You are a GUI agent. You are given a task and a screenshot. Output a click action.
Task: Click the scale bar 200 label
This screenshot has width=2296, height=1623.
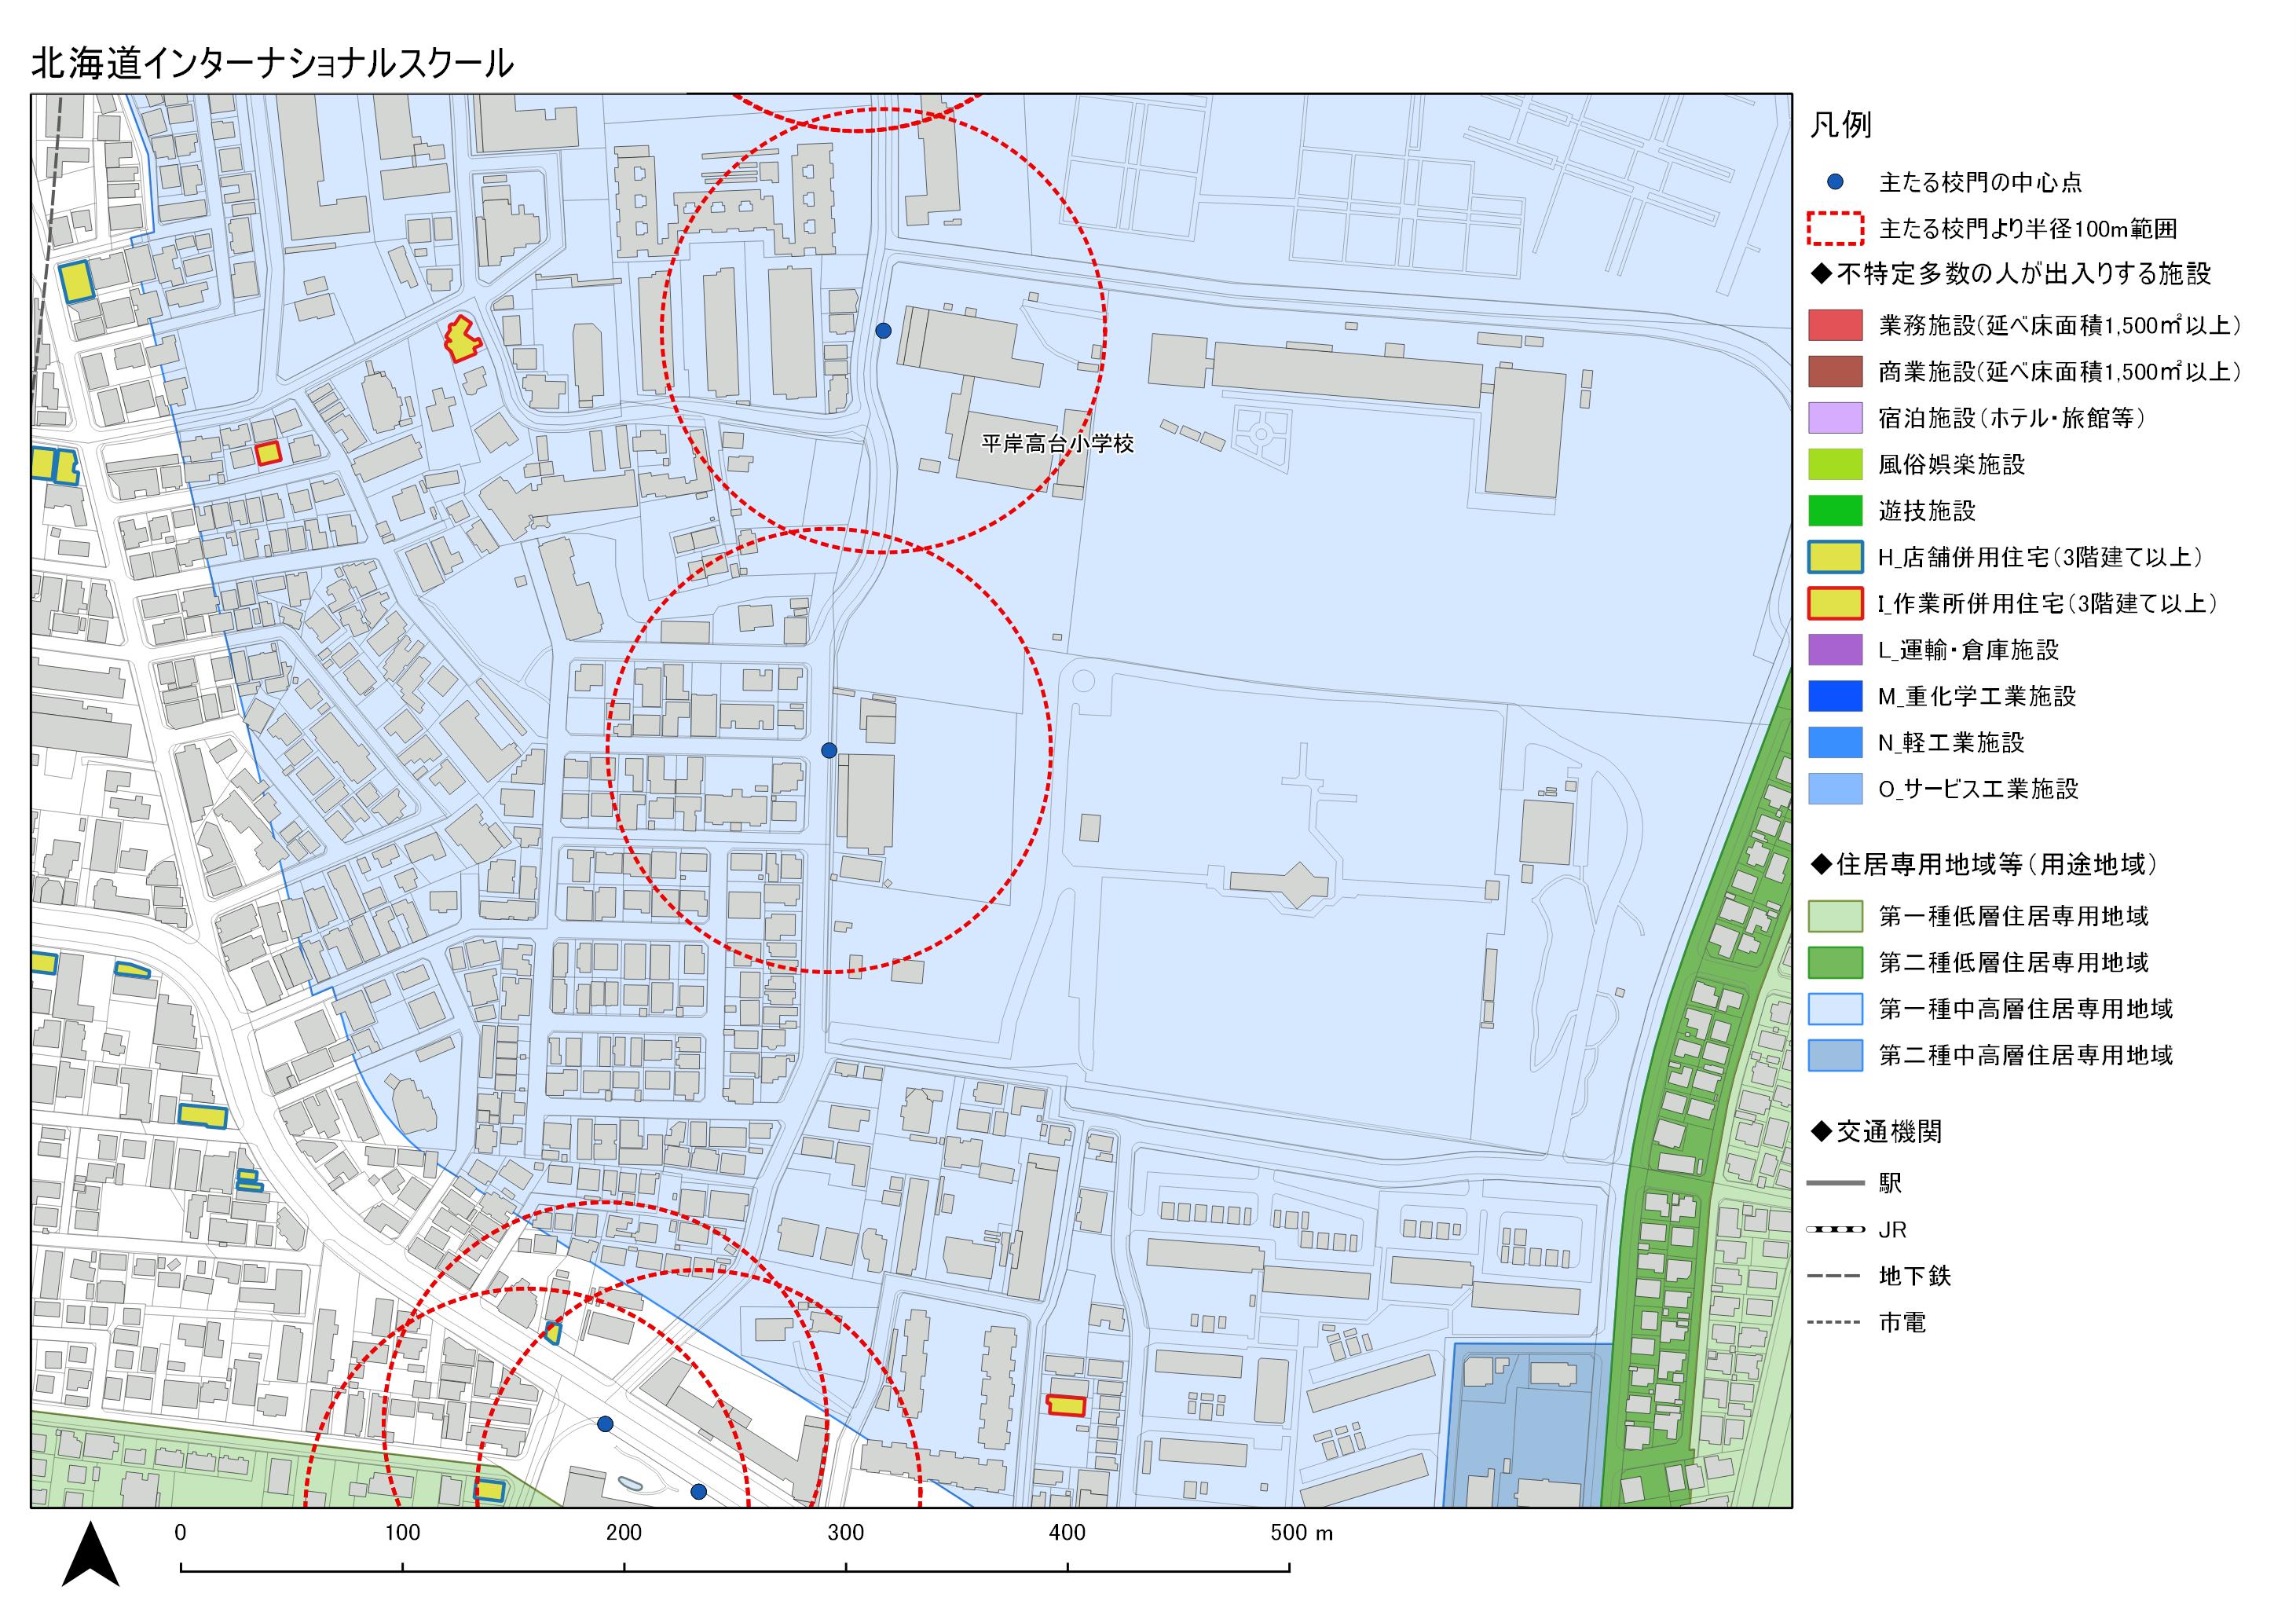(x=624, y=1533)
